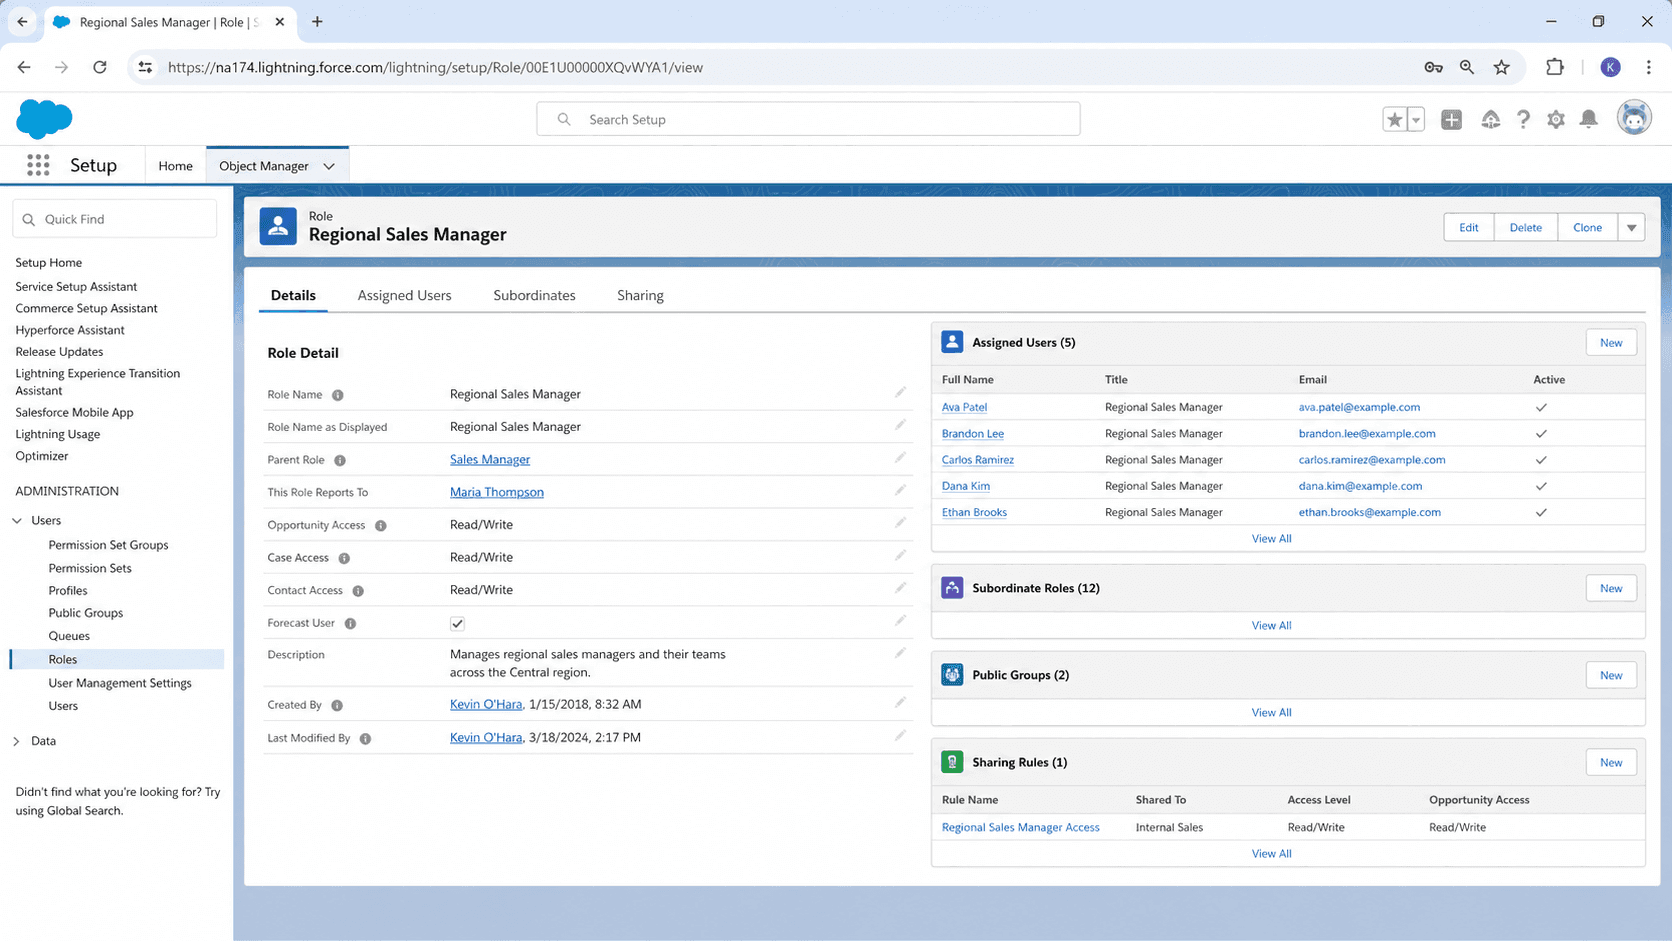Image resolution: width=1672 pixels, height=941 pixels.
Task: Edit Description with pencil icon
Action: 900,653
